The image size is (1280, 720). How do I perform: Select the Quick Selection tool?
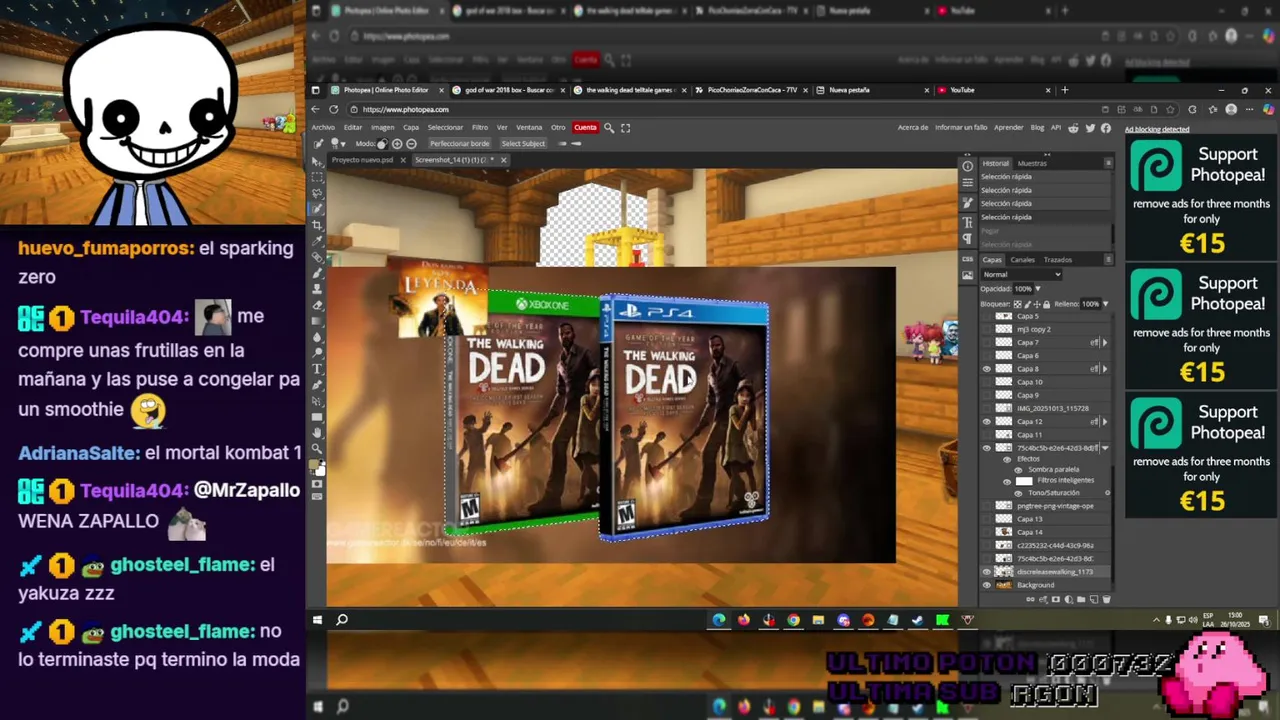pos(317,209)
